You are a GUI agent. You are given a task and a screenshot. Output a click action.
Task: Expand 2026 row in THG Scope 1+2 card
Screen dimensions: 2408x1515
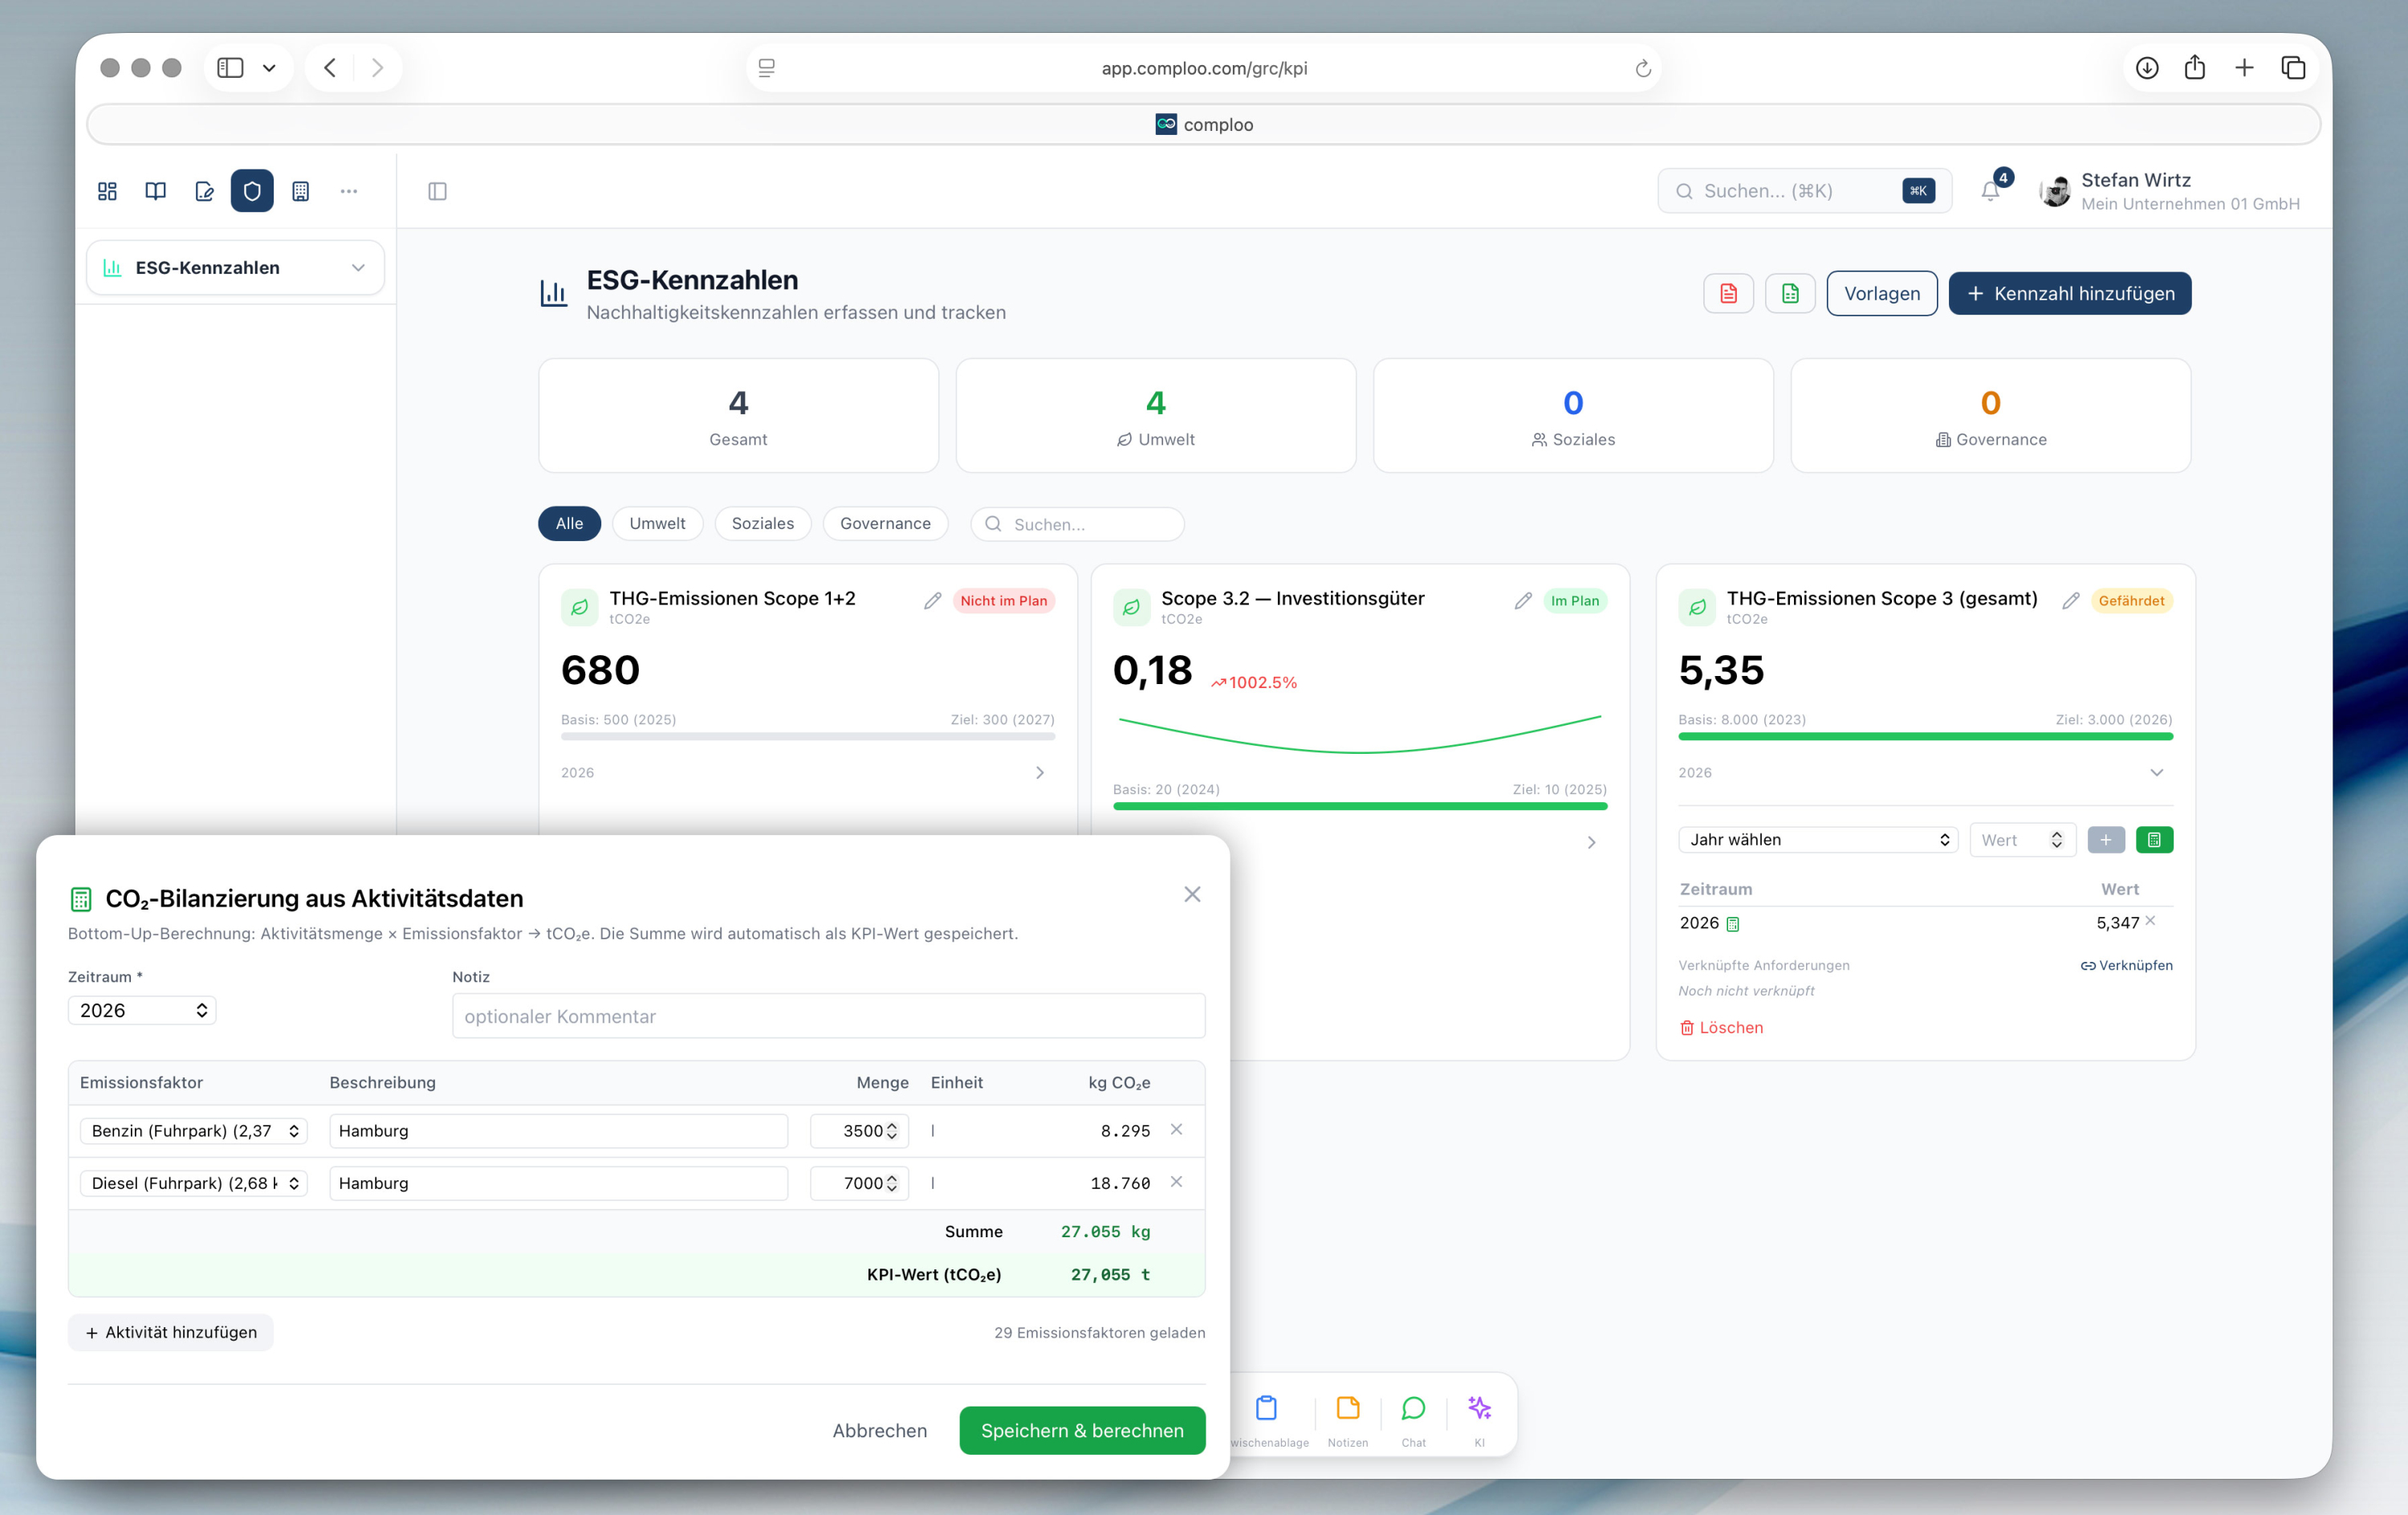pos(1039,772)
